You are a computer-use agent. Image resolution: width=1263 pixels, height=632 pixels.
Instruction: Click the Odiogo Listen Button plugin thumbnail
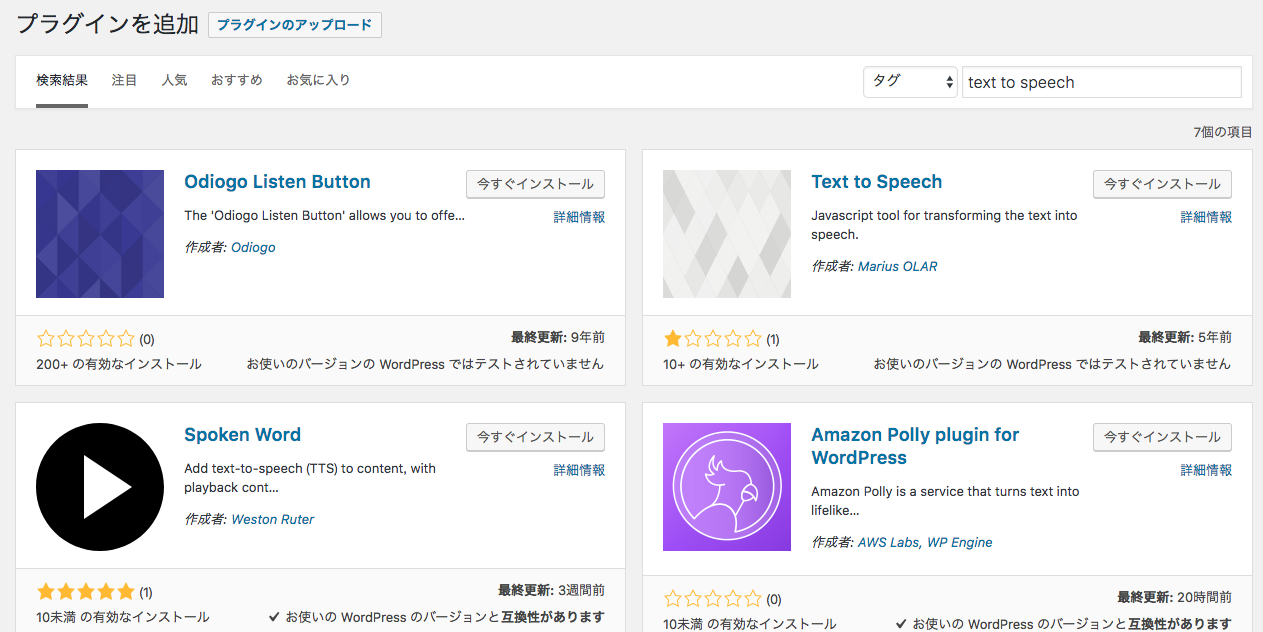pos(100,234)
